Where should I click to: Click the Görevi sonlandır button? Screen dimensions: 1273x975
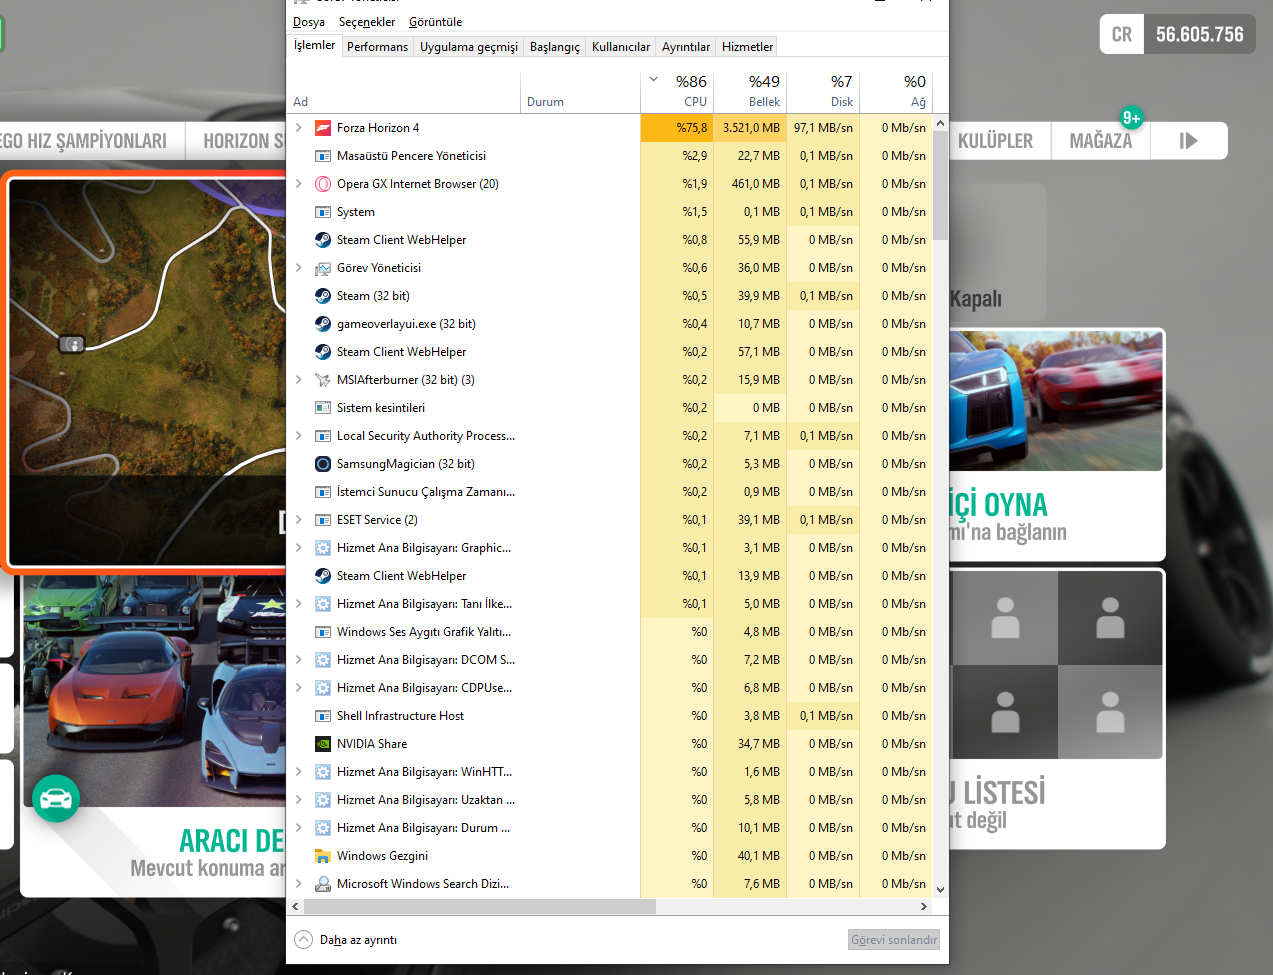[894, 940]
